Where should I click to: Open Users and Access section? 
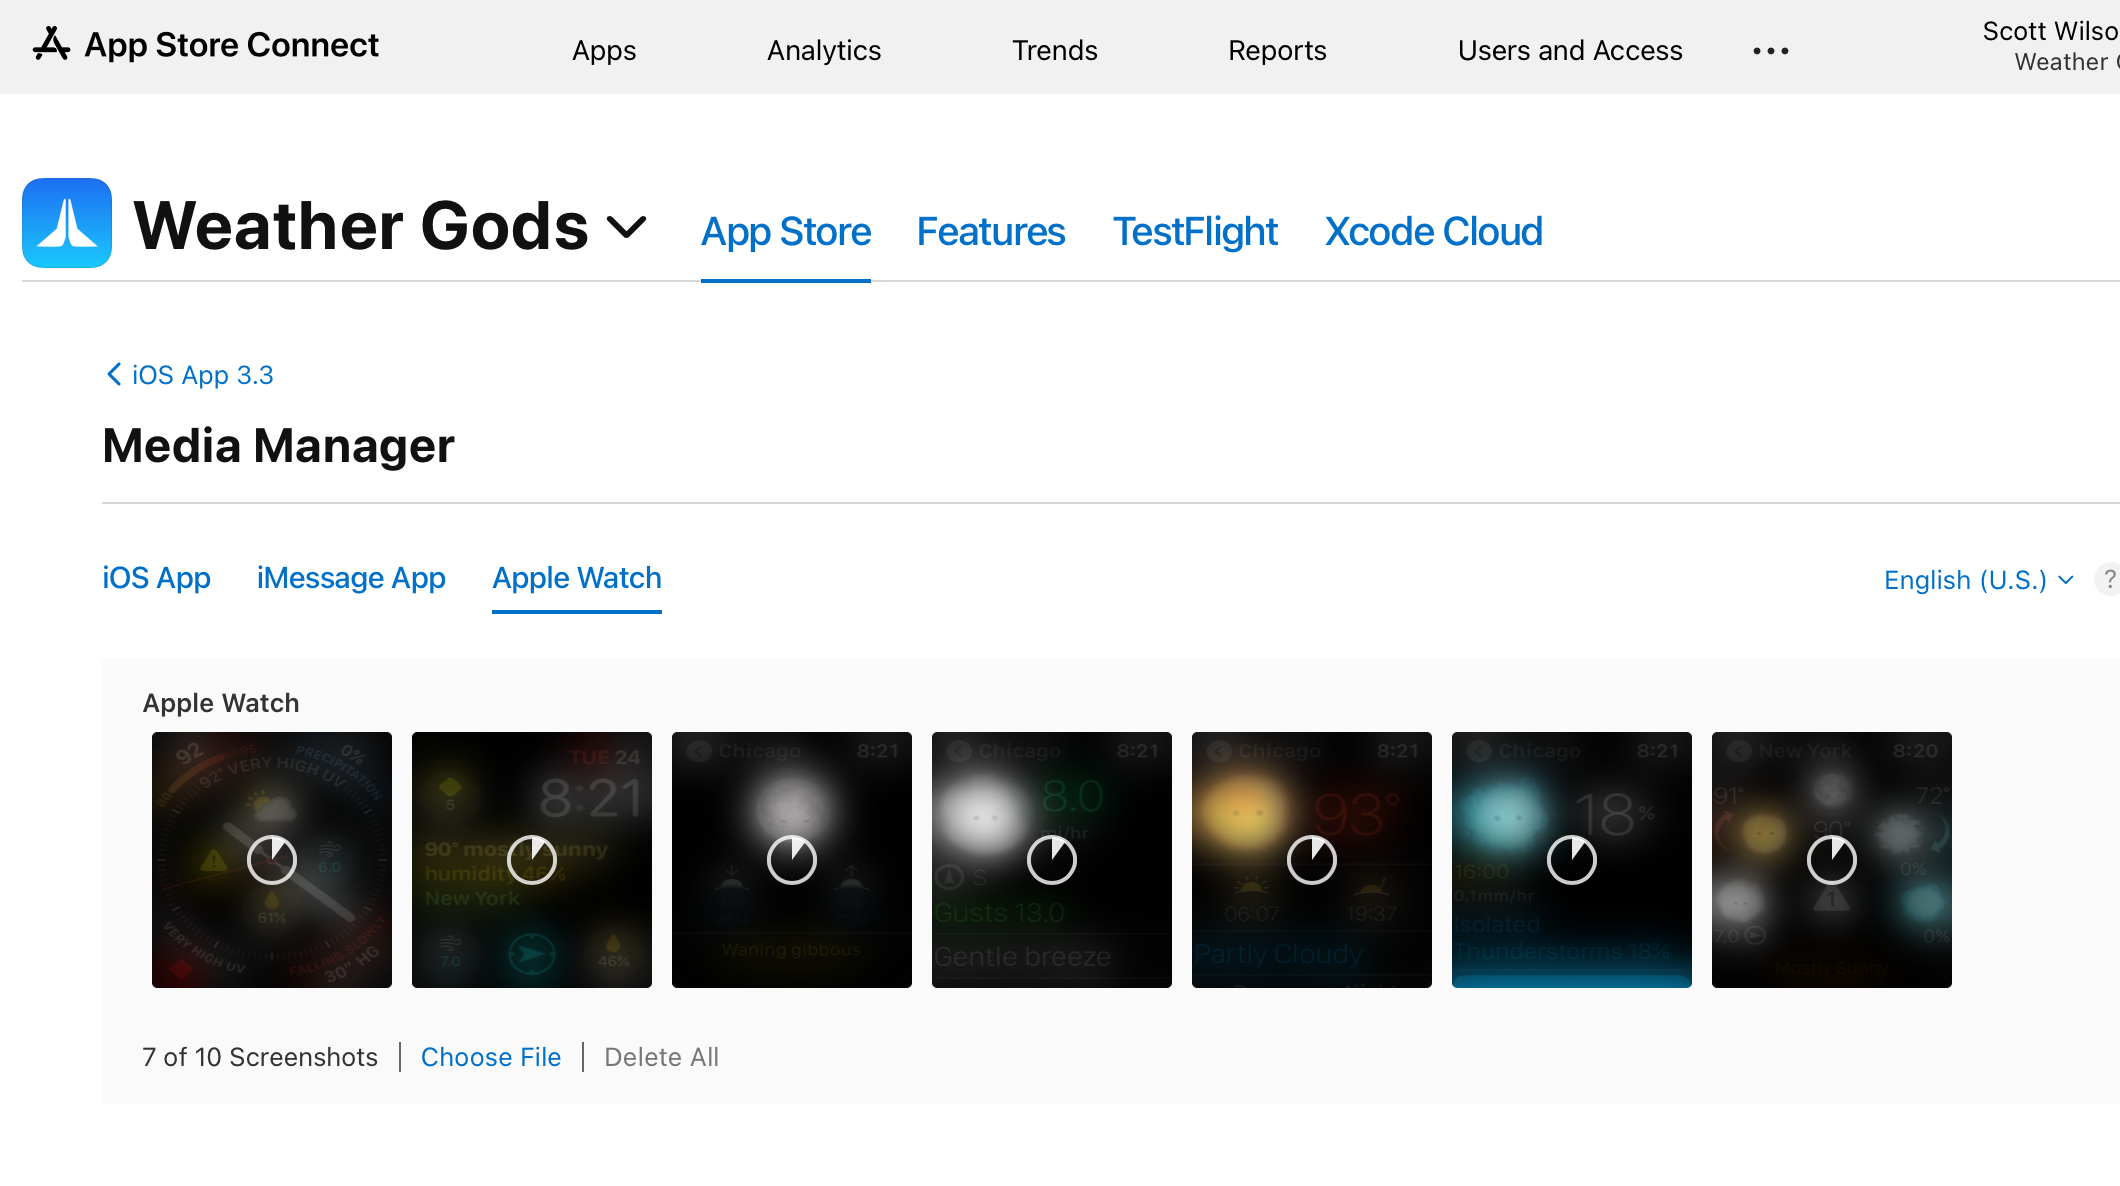1570,51
